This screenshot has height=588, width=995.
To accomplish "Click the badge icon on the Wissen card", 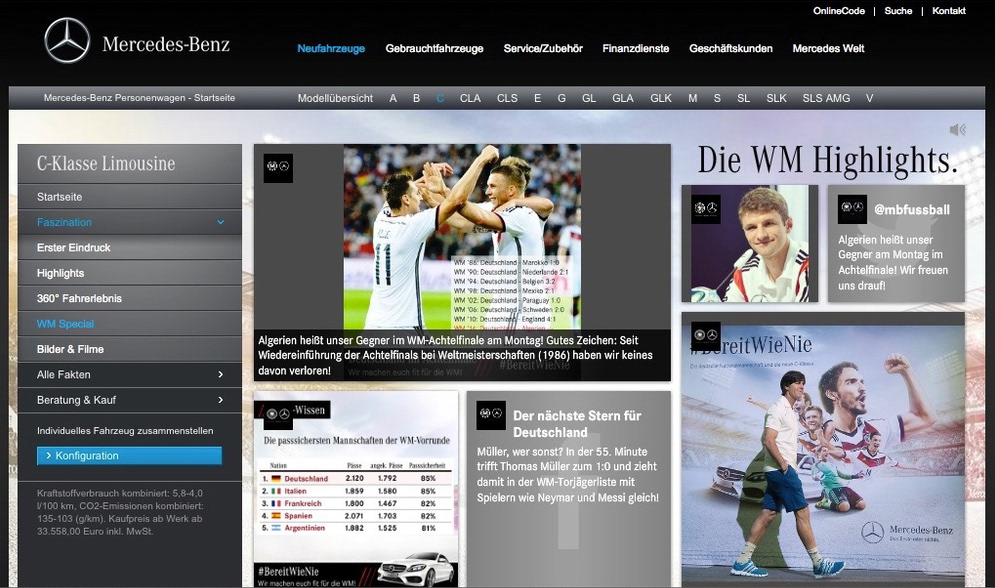I will (278, 414).
